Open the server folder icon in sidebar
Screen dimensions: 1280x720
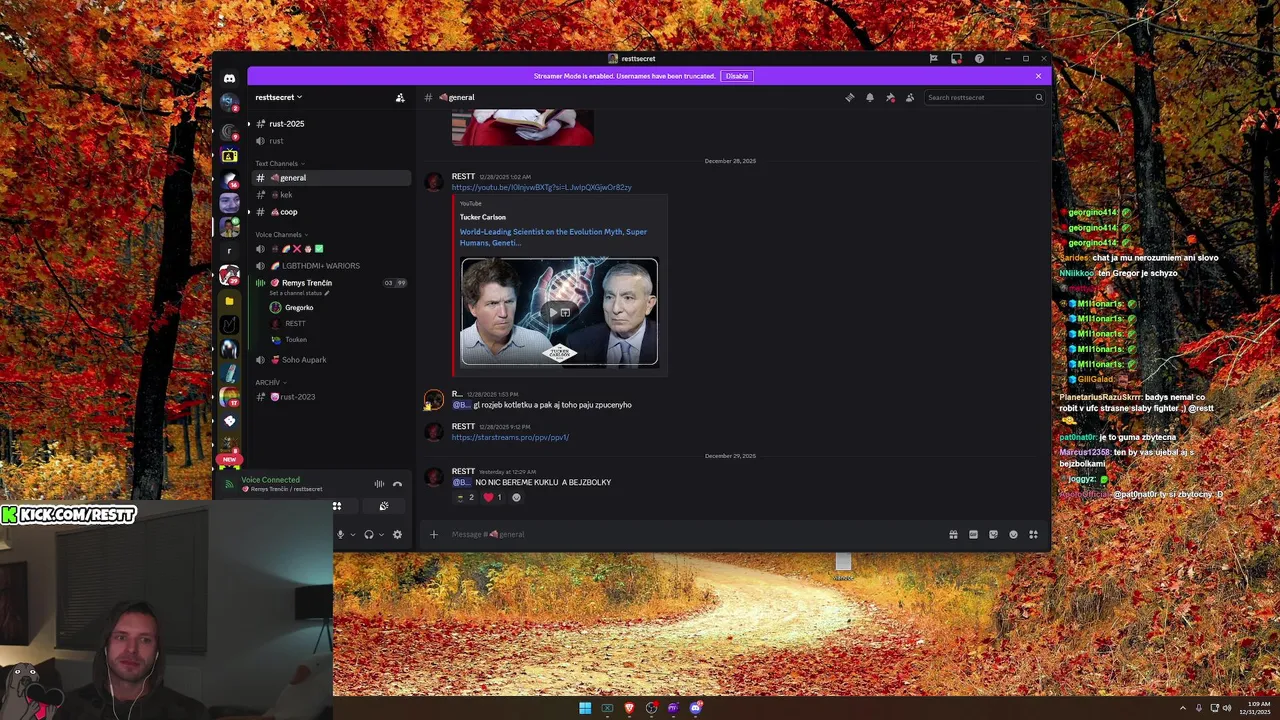tap(229, 300)
